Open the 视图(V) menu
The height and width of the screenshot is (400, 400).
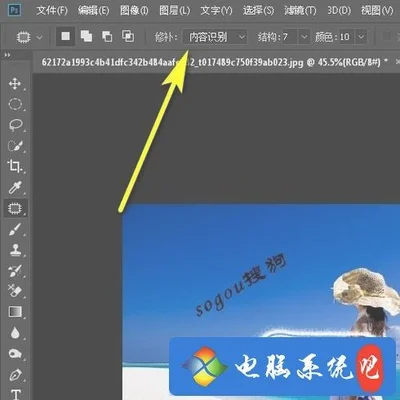coord(377,11)
